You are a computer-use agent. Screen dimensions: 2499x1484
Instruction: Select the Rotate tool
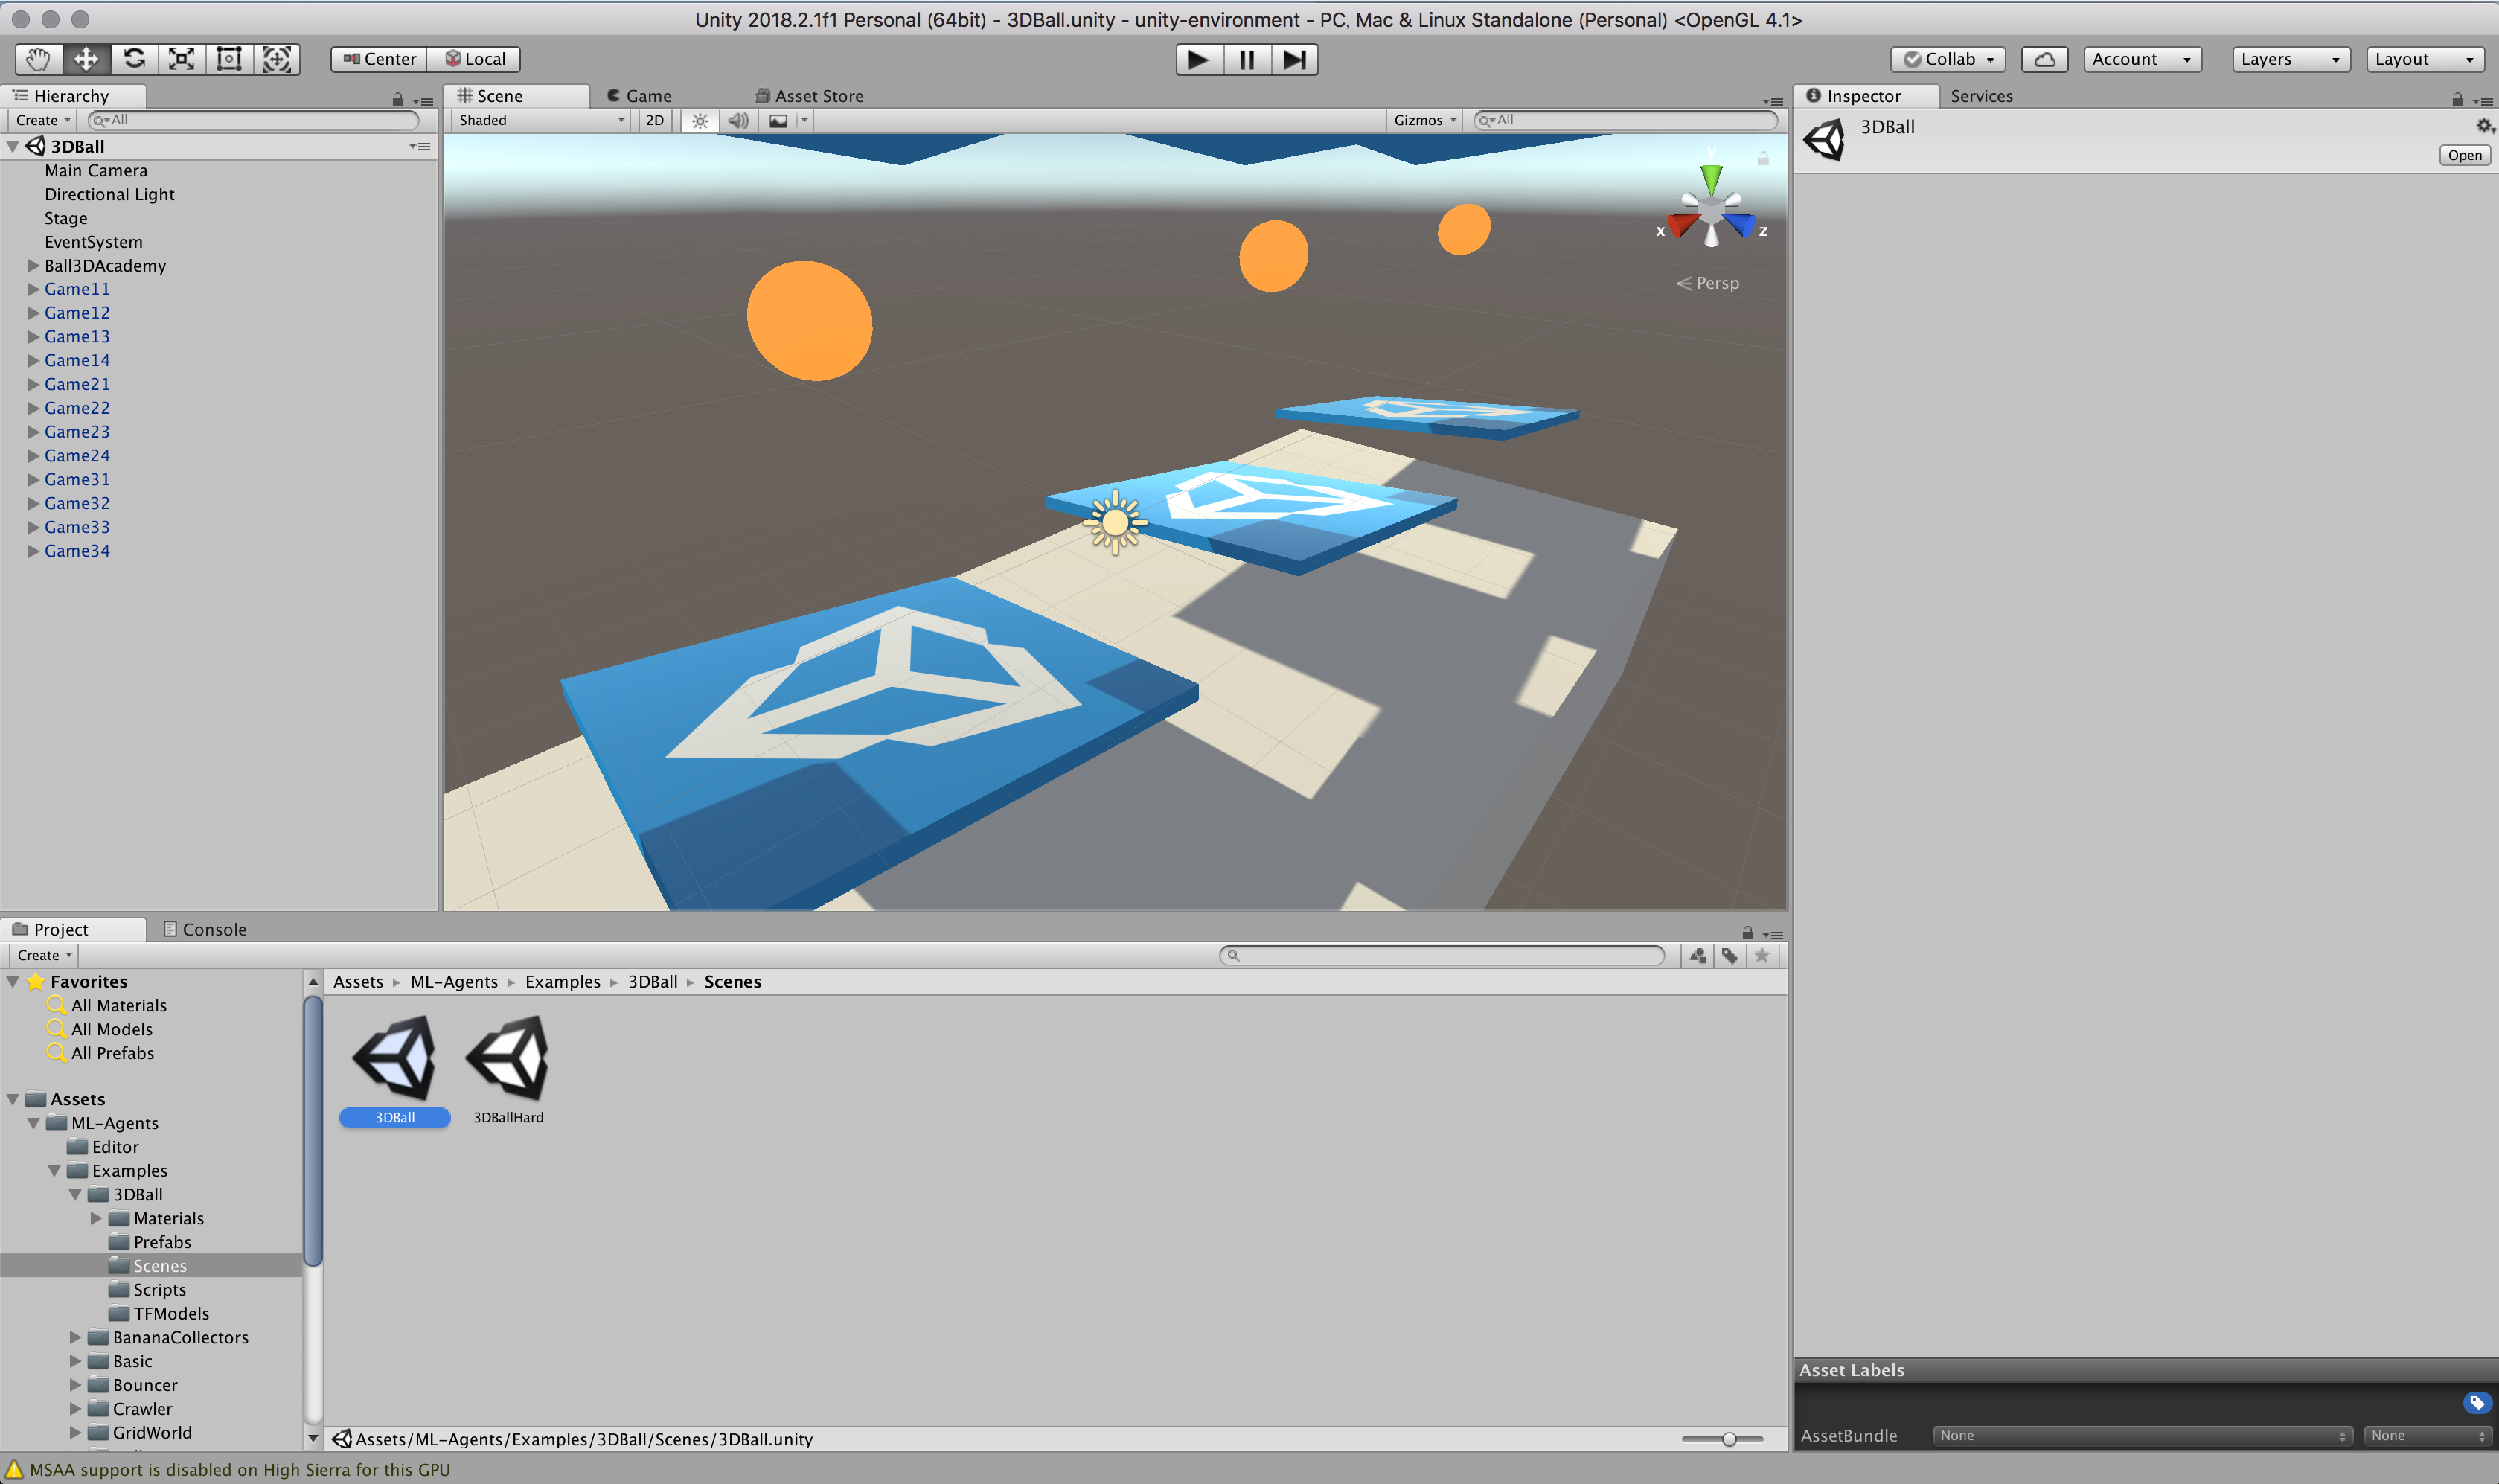[133, 59]
